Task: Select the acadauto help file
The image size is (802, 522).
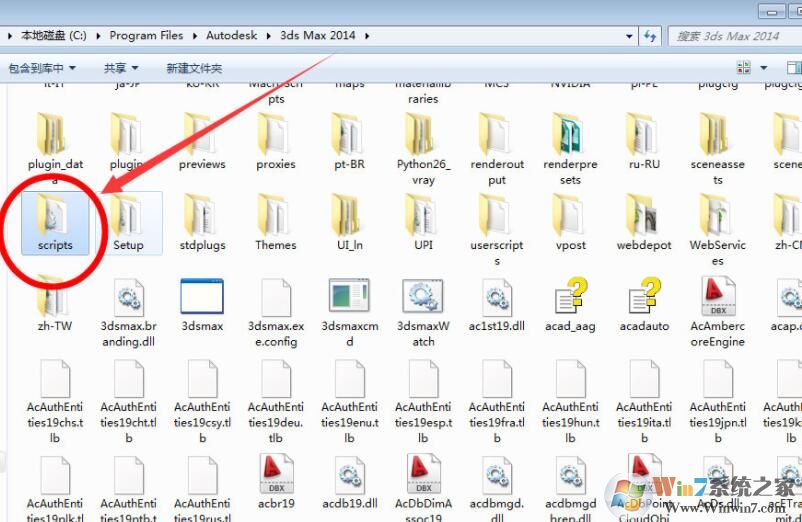Action: (x=644, y=304)
